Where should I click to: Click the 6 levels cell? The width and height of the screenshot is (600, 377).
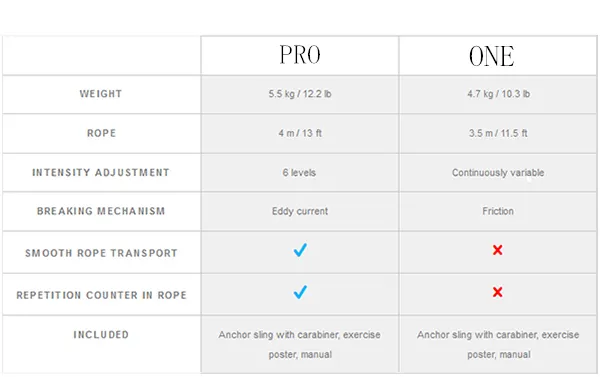click(x=300, y=173)
